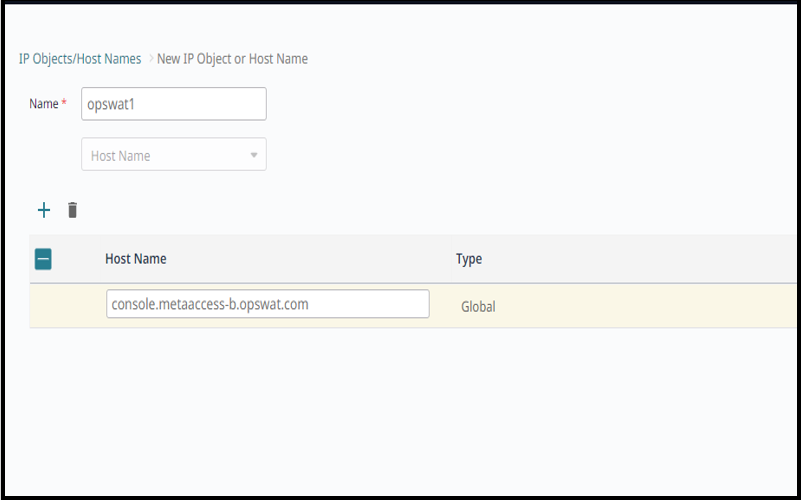This screenshot has width=801, height=500.
Task: Click the trash icon to delete selected entries
Action: (73, 210)
